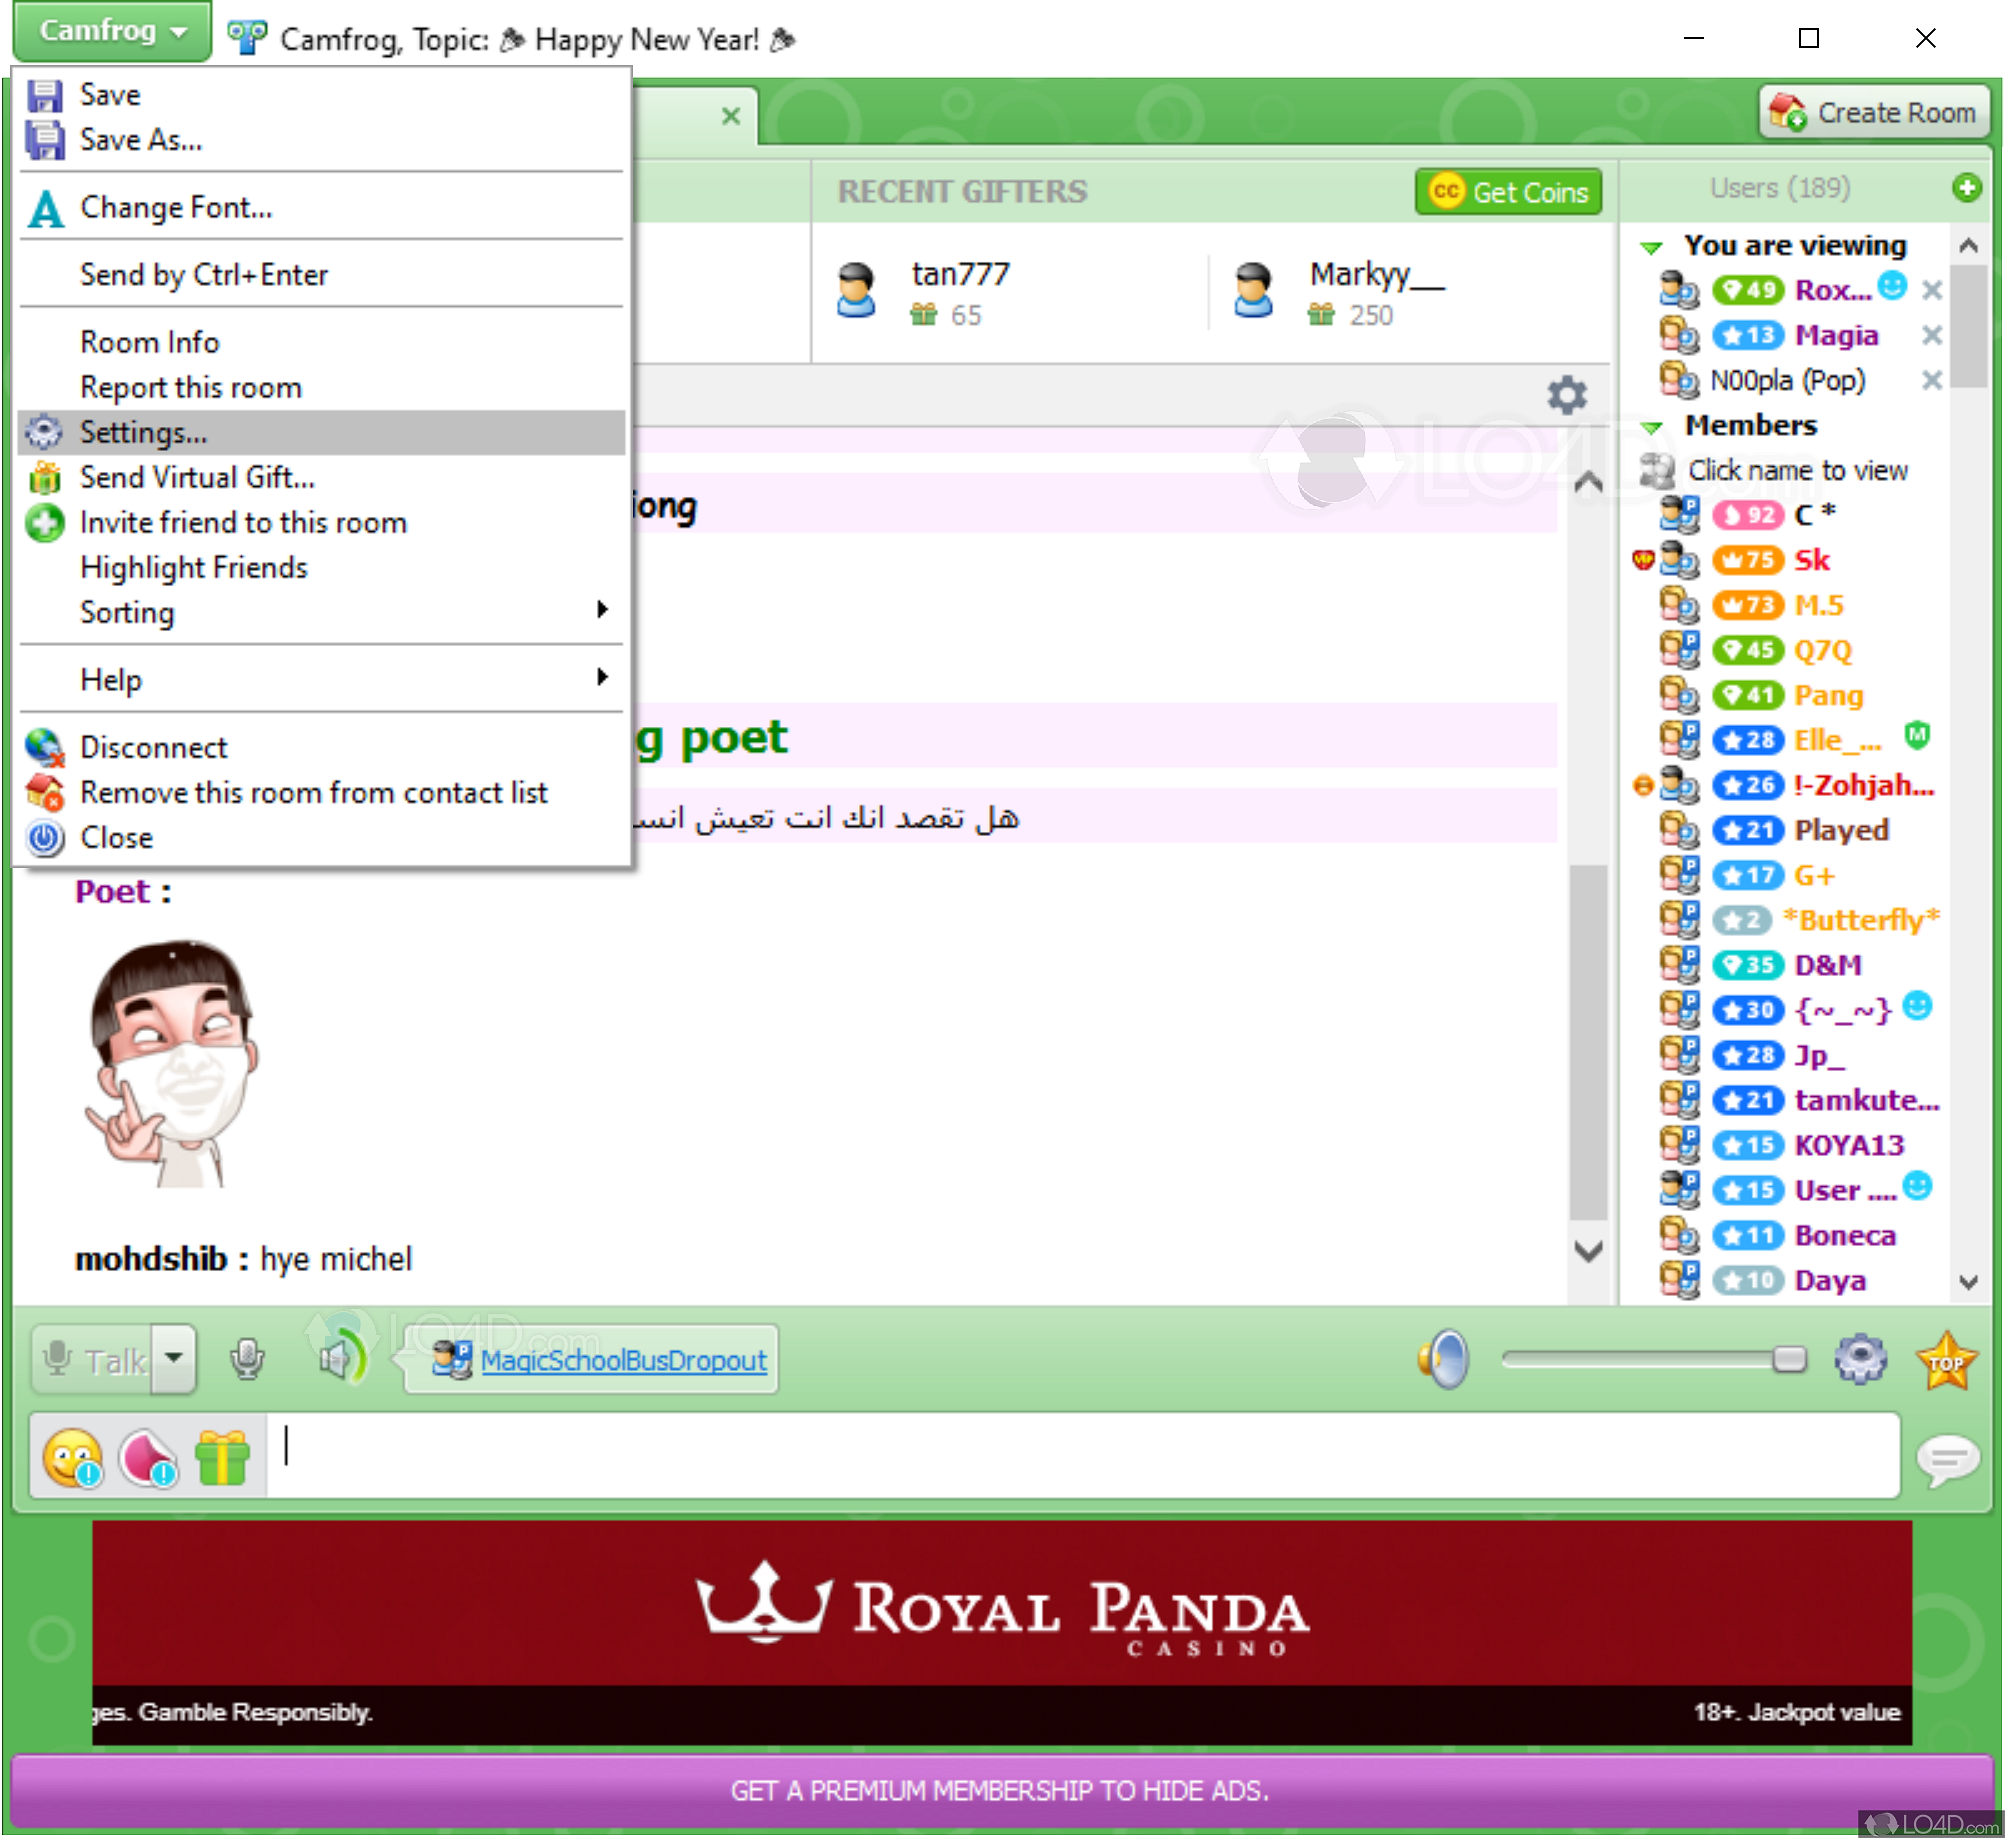Screen dimensions: 2005x1838
Task: Close Magia's cam view using its X
Action: 1933,335
